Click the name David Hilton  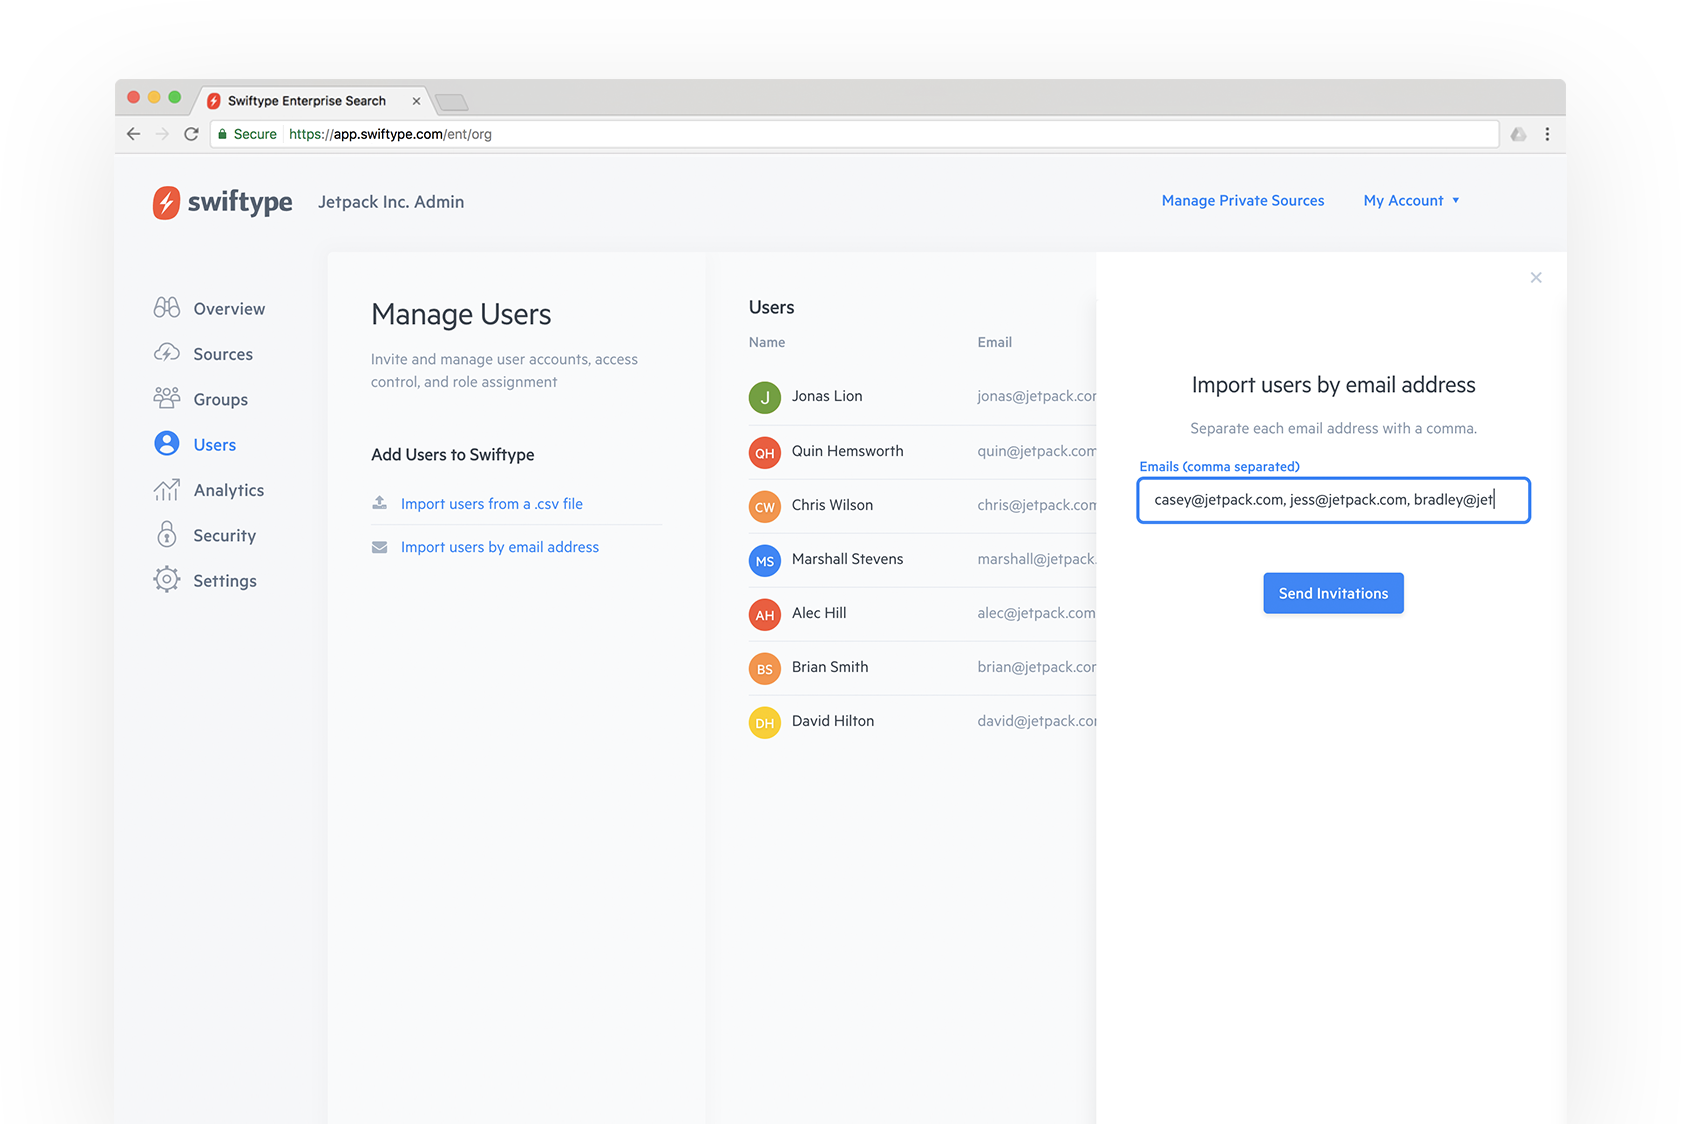click(x=833, y=721)
